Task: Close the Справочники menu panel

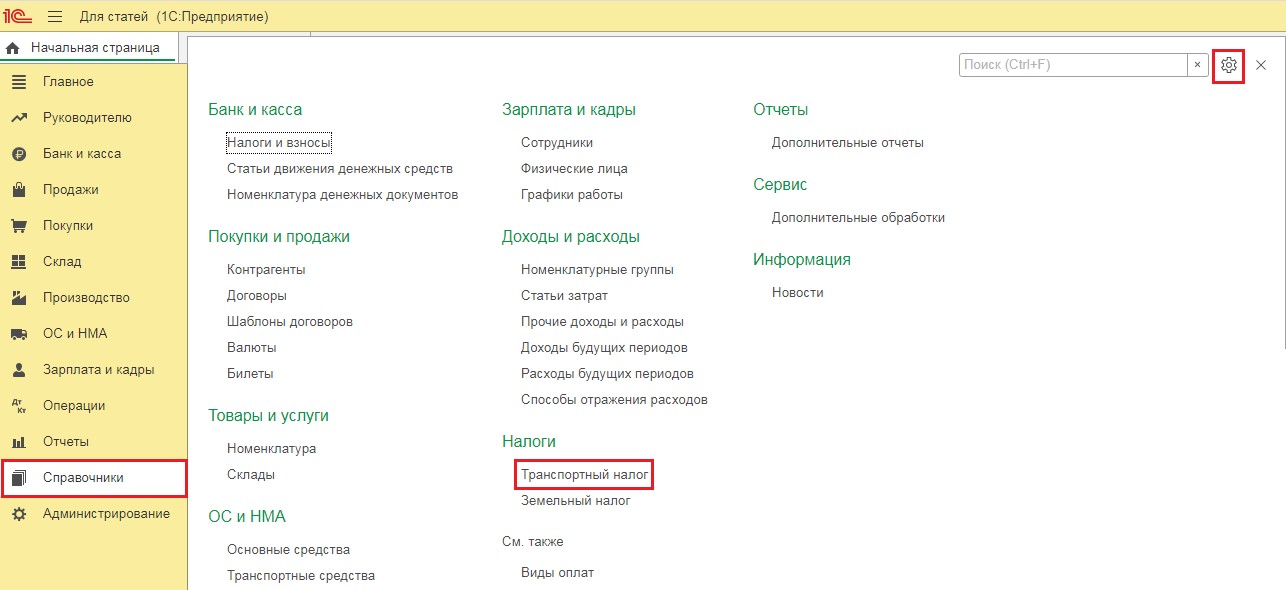Action: point(1261,65)
